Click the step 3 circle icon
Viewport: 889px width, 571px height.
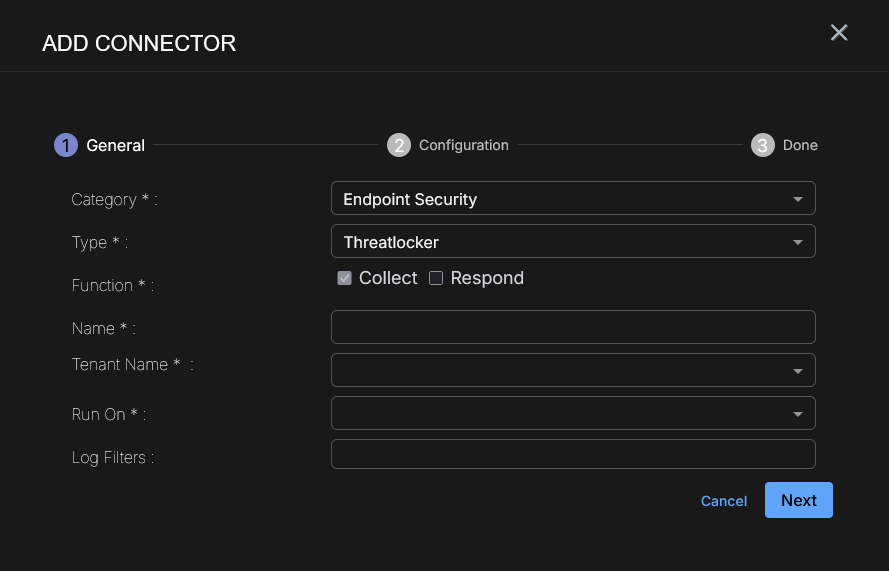(763, 145)
